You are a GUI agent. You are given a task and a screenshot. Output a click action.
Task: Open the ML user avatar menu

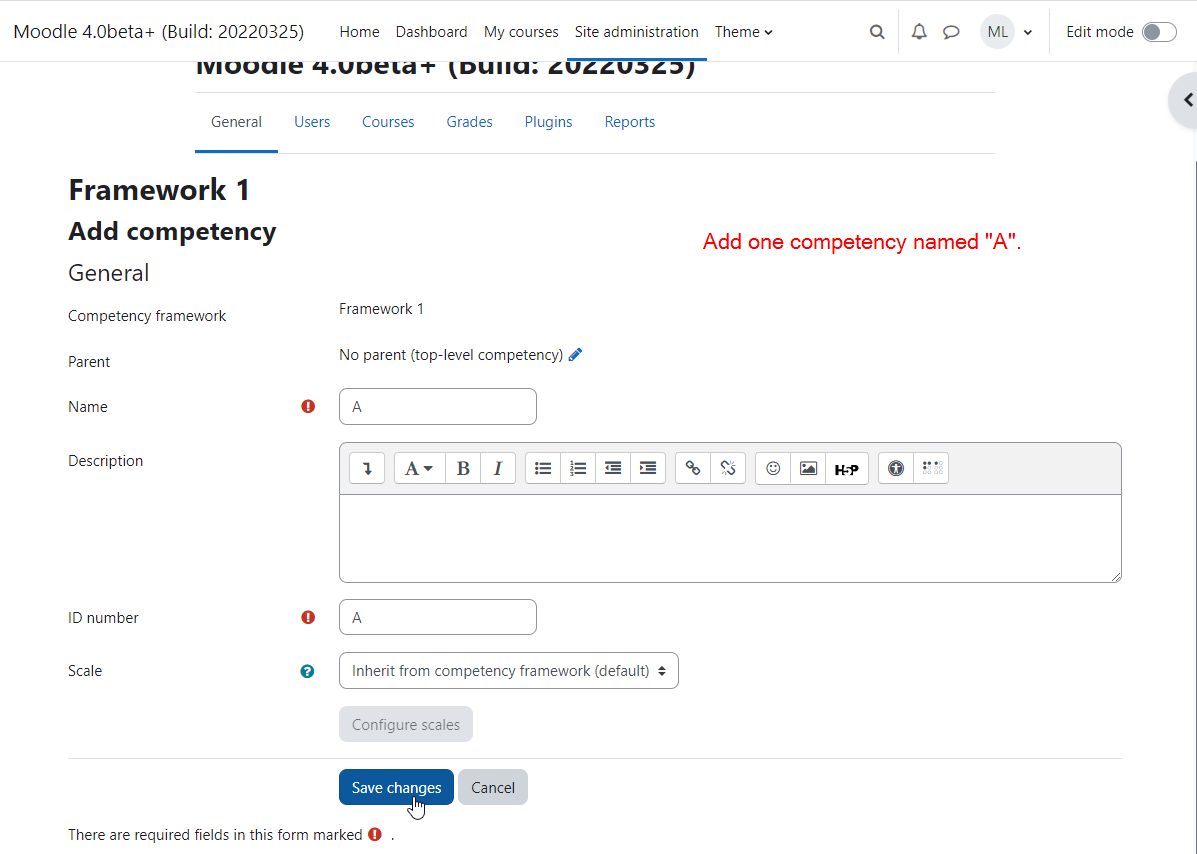click(x=997, y=32)
